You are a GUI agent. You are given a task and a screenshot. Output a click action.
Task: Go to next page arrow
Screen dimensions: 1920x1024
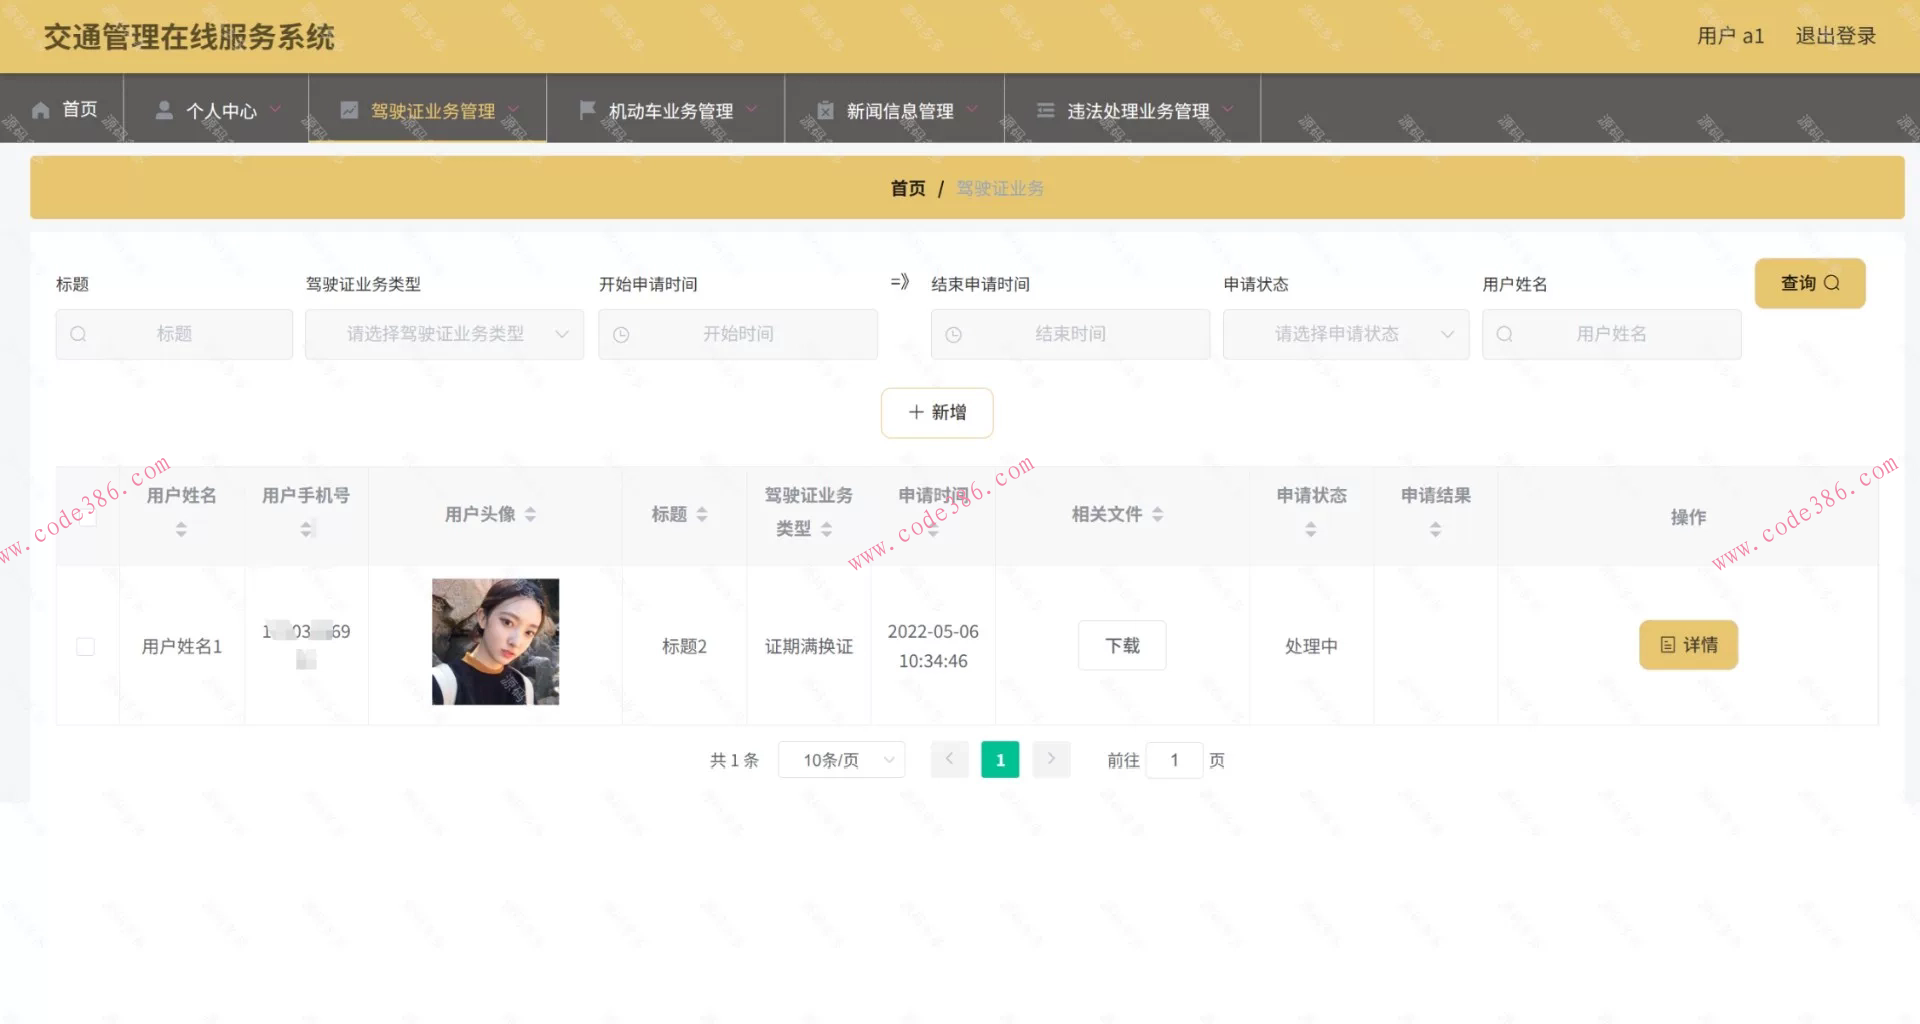1051,760
